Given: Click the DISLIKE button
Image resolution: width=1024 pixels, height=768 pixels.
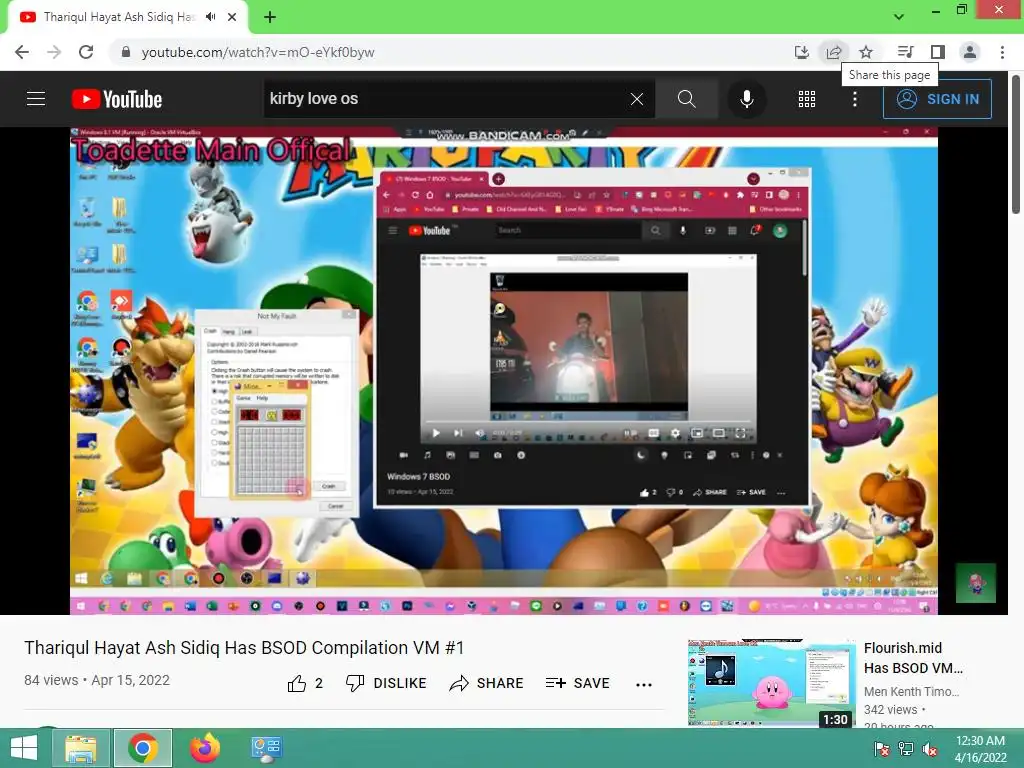Looking at the screenshot, I should (x=386, y=683).
